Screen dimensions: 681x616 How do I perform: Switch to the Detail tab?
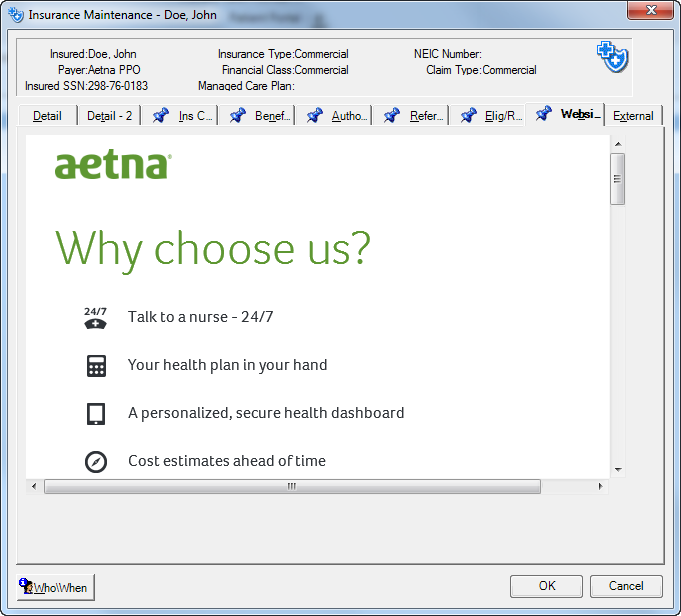coord(47,116)
